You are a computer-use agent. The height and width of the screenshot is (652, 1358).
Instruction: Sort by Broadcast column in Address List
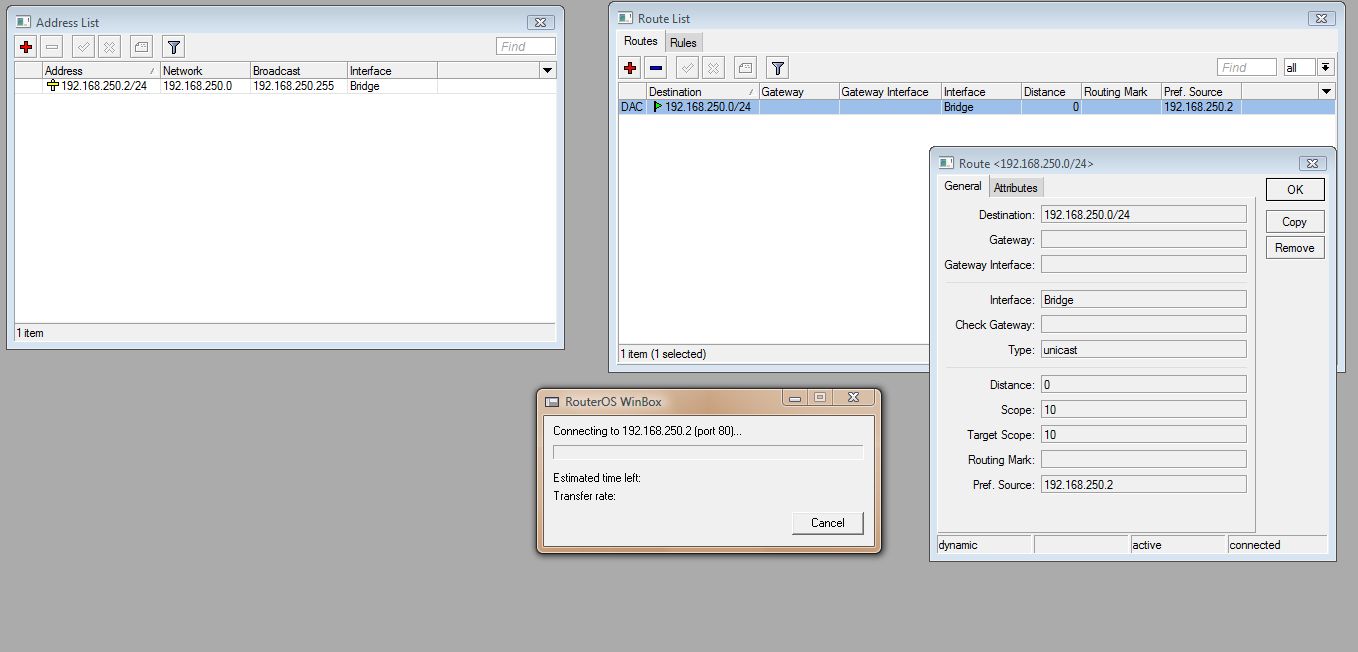coord(298,71)
